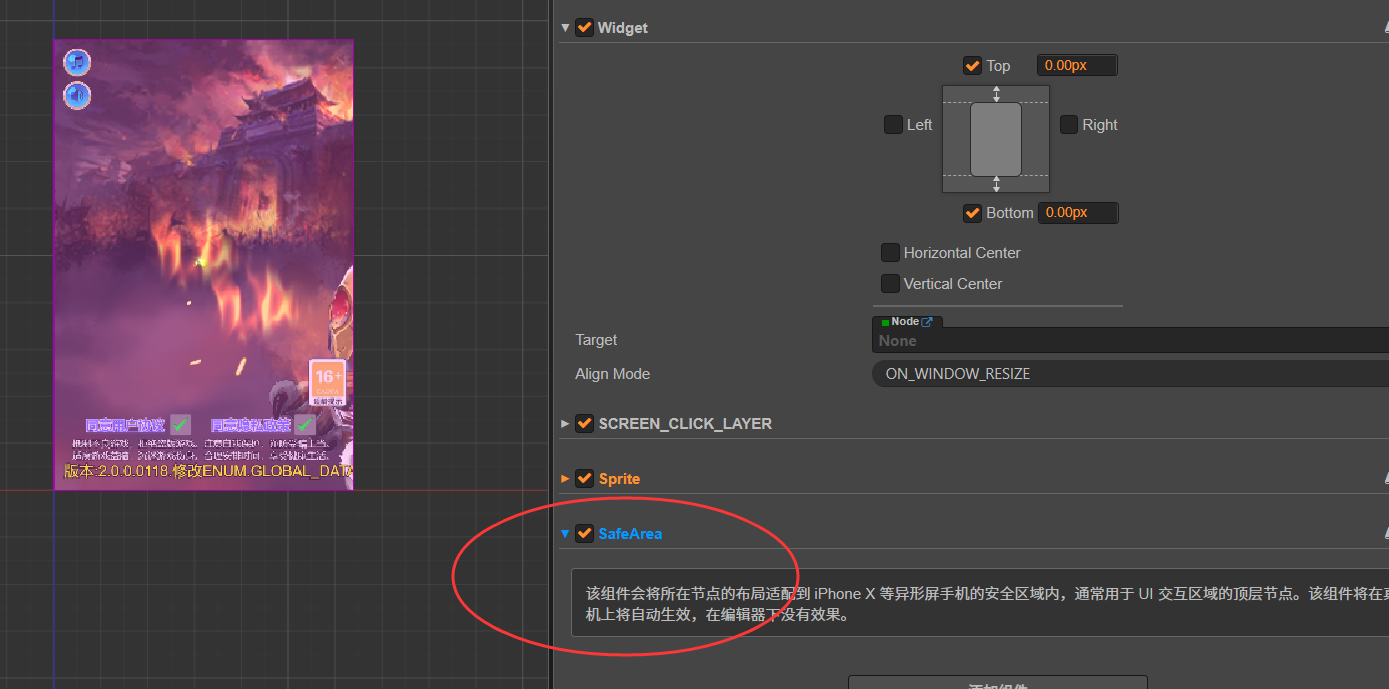Toggle the SCREEN_CLICK_LAYER component checkbox
Screen dimensions: 1389x689
click(585, 424)
